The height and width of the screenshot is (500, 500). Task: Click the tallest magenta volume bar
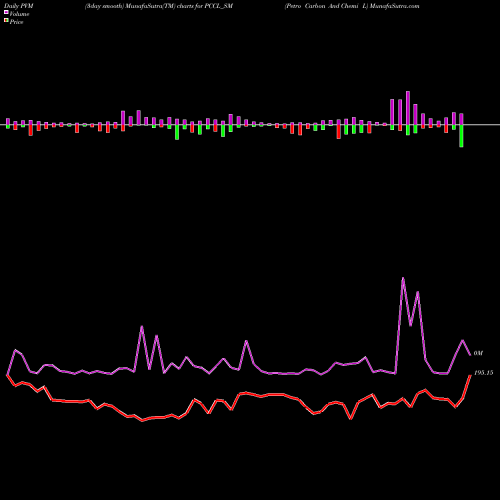(x=408, y=108)
